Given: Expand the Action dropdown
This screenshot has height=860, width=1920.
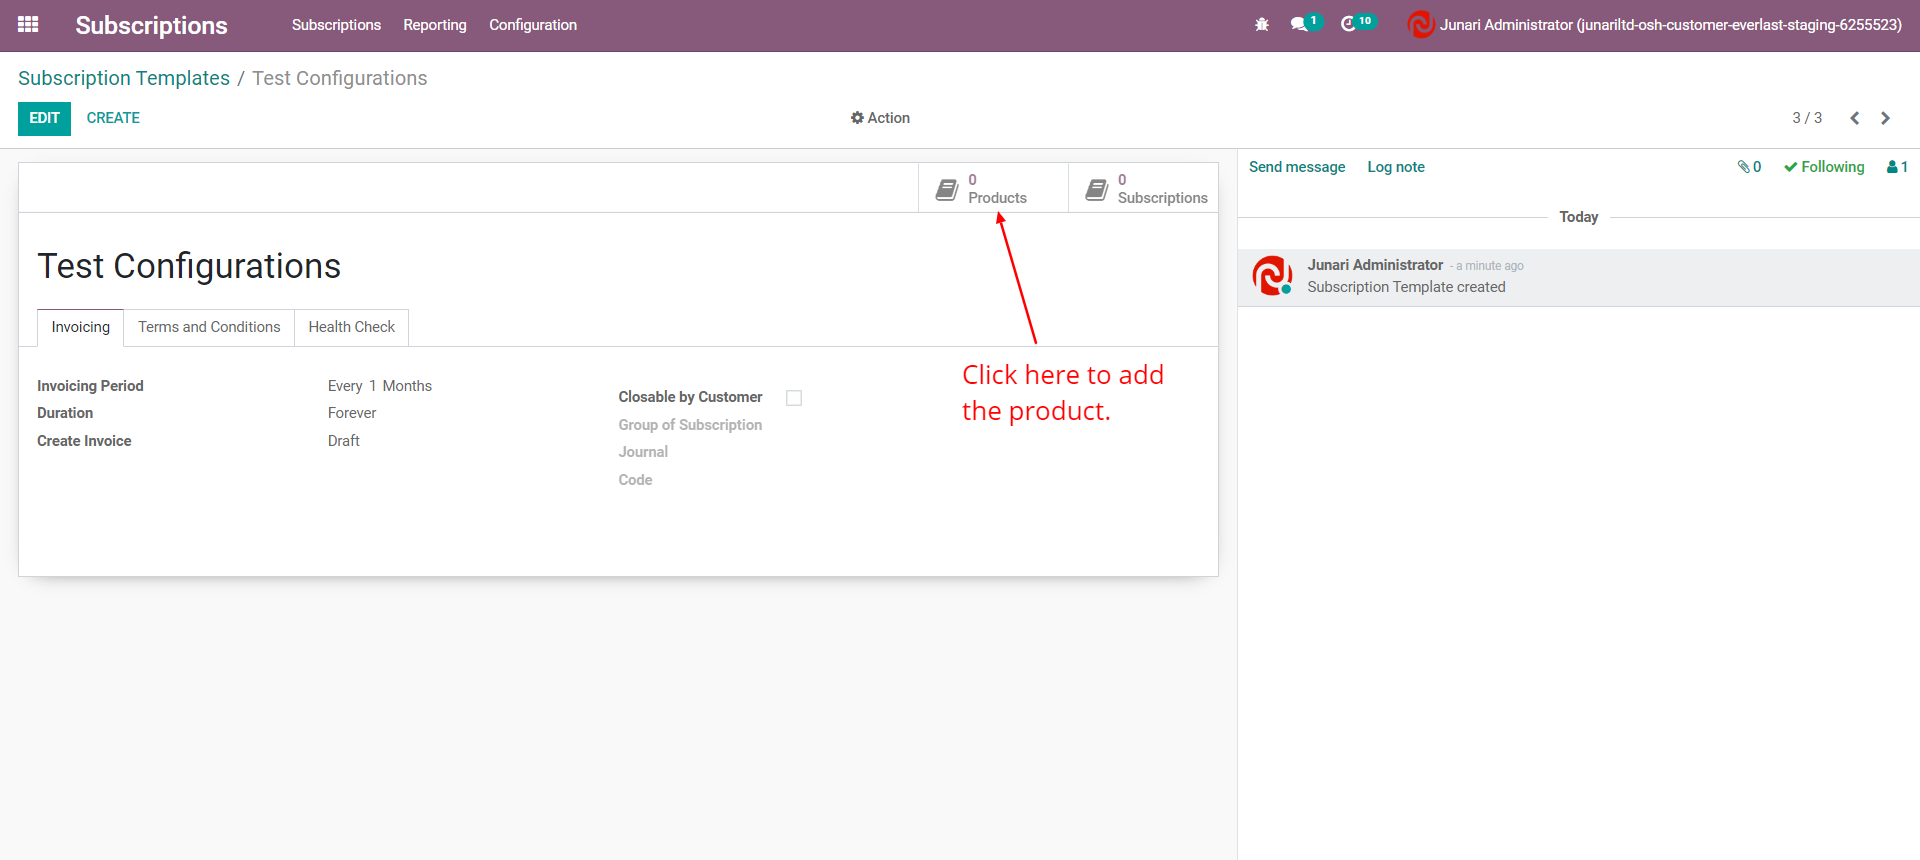Looking at the screenshot, I should 880,118.
